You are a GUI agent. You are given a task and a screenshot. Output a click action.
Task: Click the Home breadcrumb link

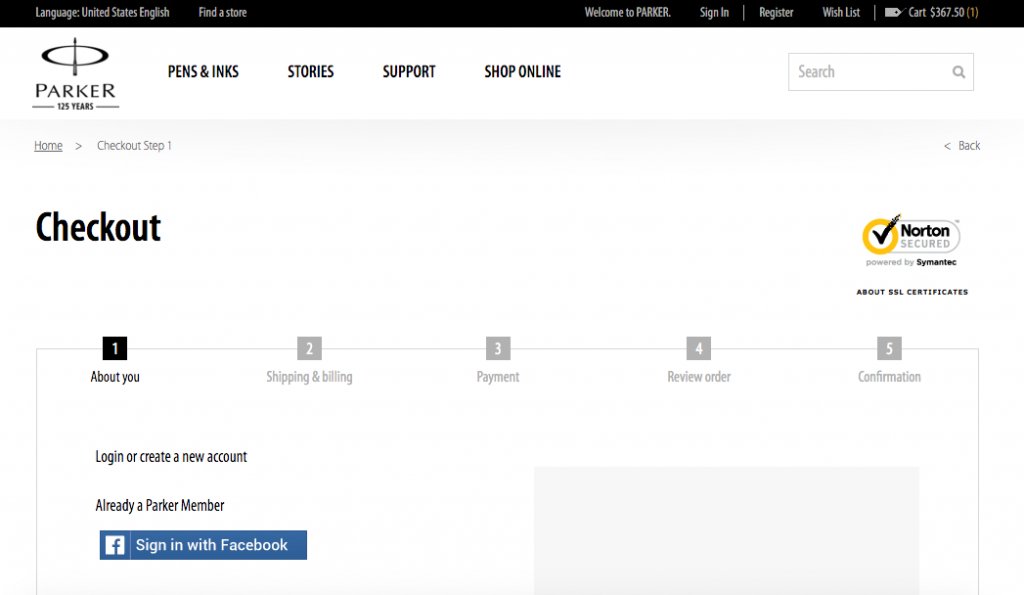(x=48, y=145)
